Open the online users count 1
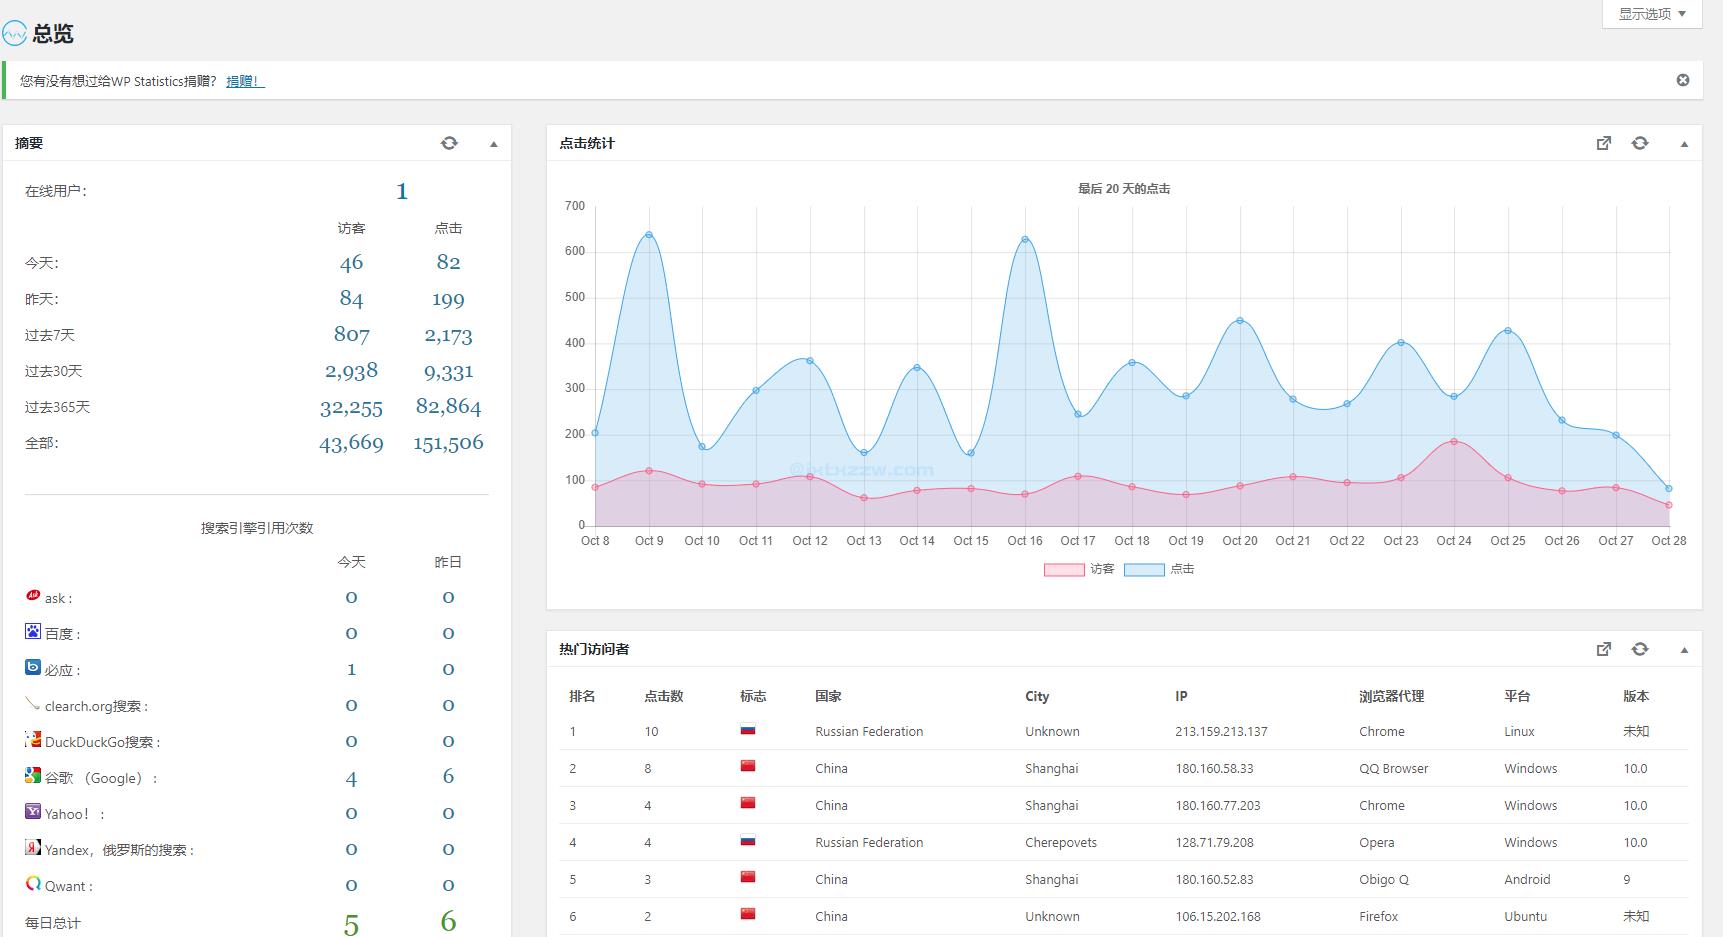 (402, 191)
